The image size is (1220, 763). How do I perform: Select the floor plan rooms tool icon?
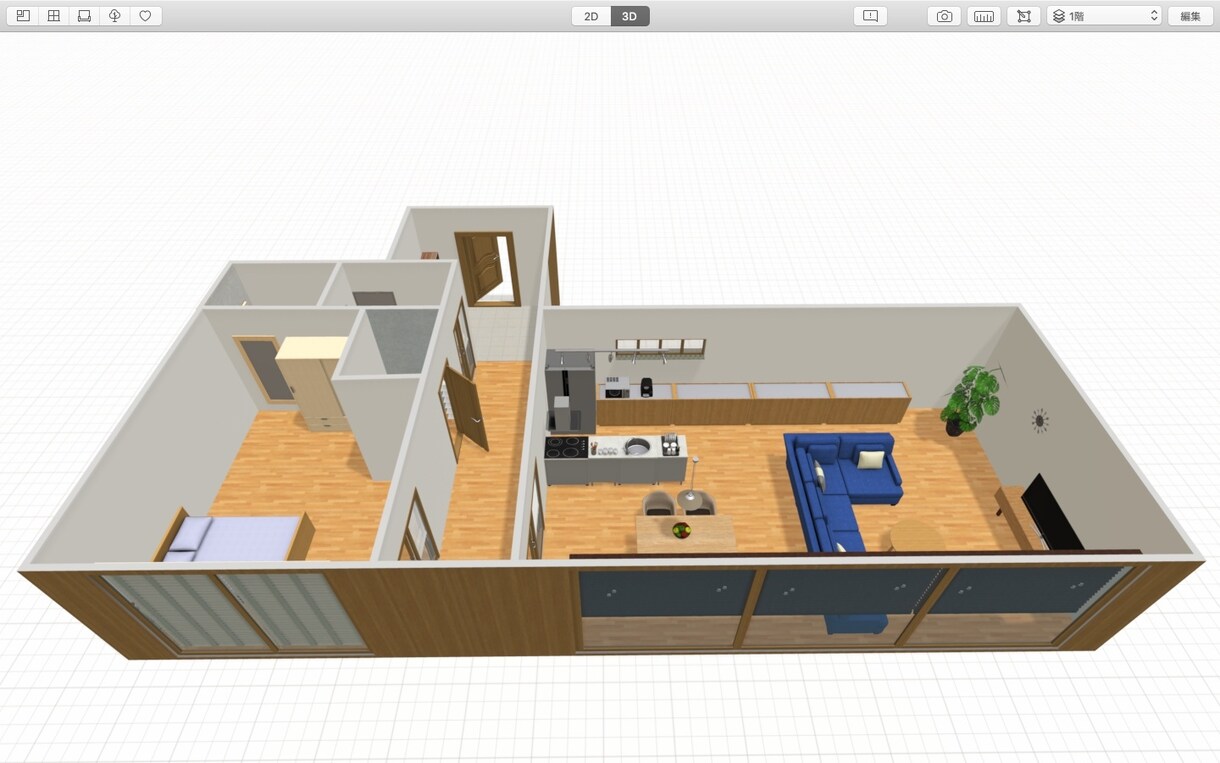(23, 16)
